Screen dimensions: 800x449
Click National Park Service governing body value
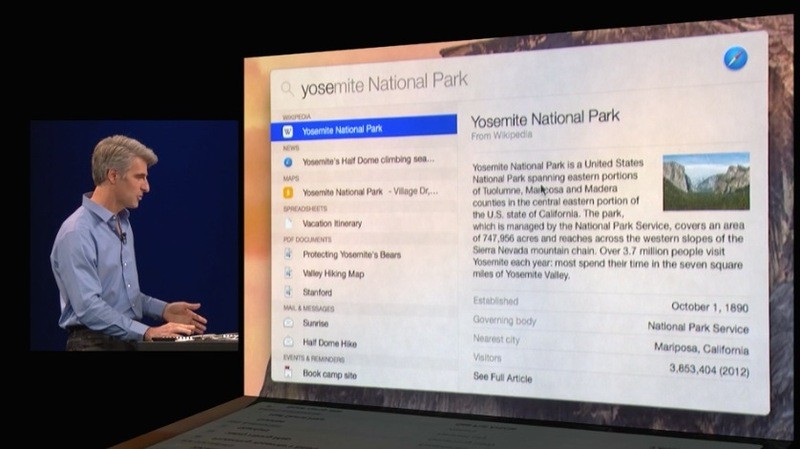[x=698, y=328]
